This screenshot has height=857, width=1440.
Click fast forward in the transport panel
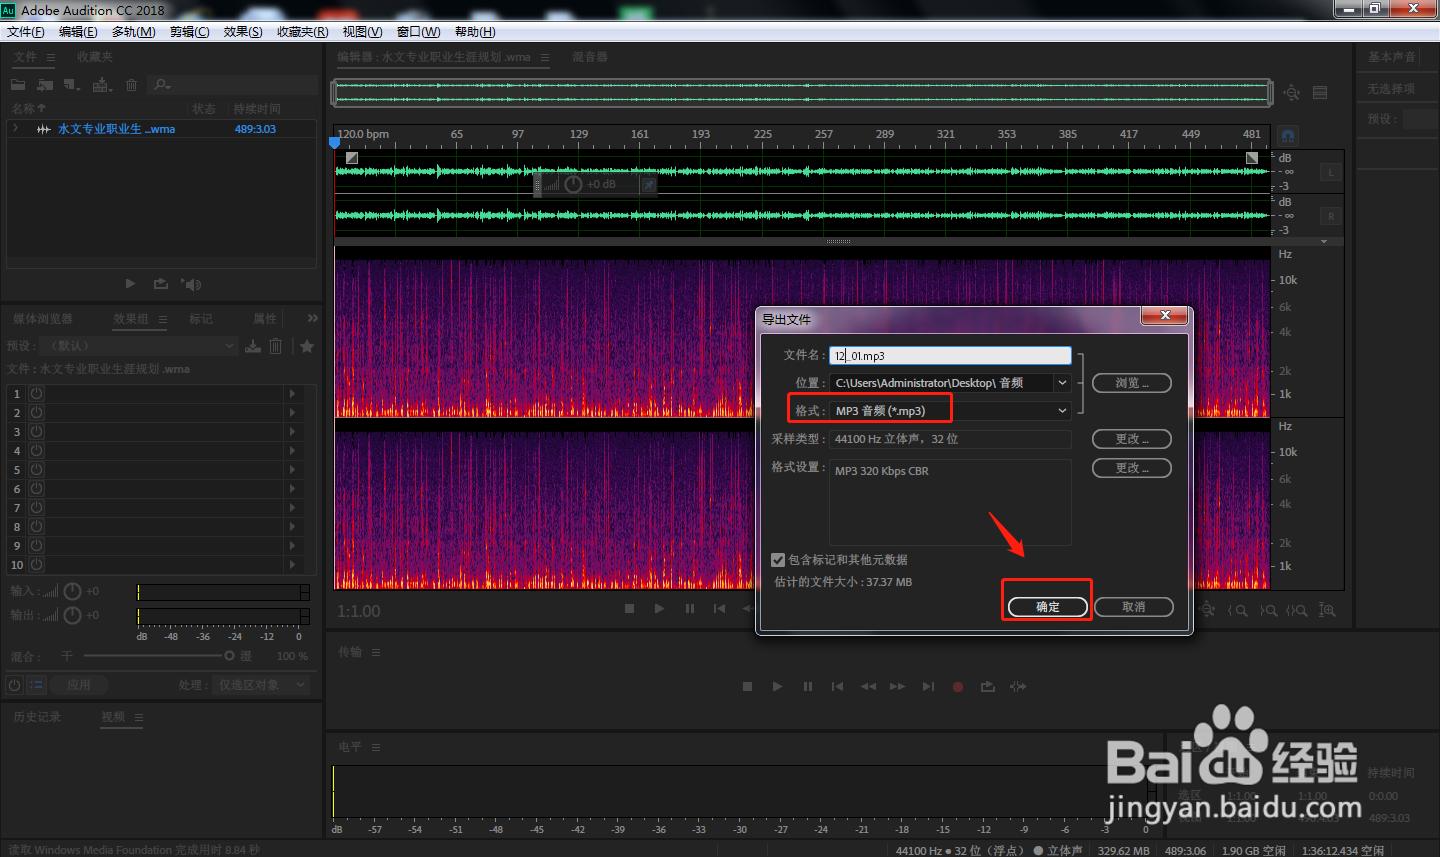(898, 687)
